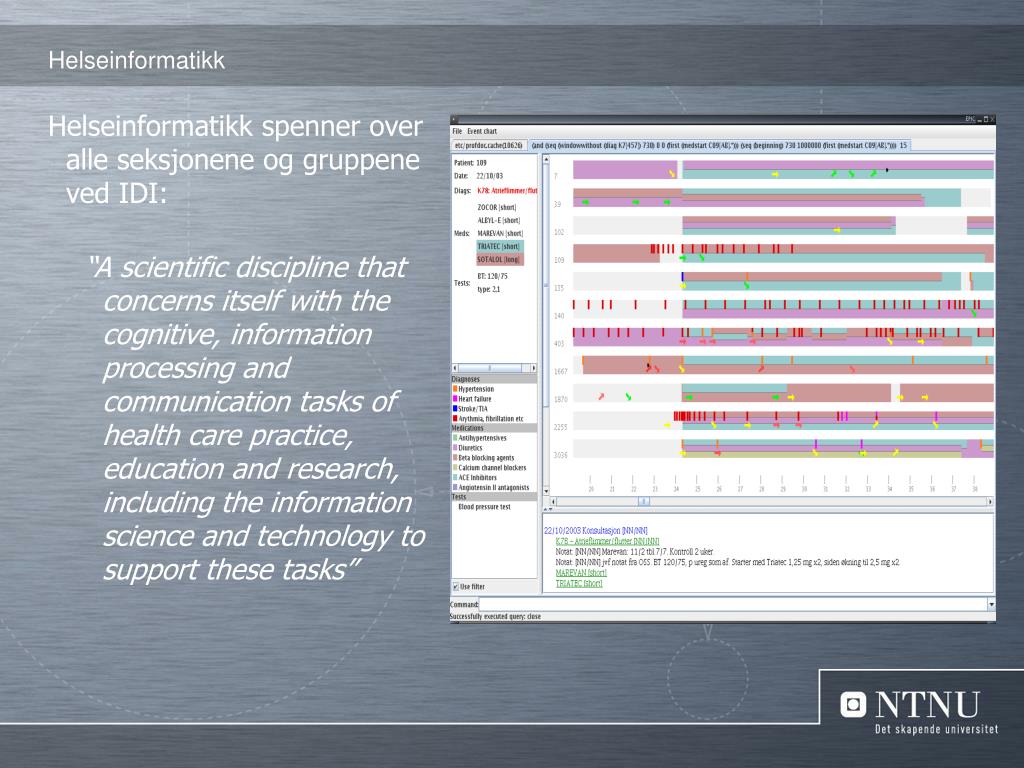Select the Heart failure magenta swatch
This screenshot has width=1024, height=768.
click(455, 398)
